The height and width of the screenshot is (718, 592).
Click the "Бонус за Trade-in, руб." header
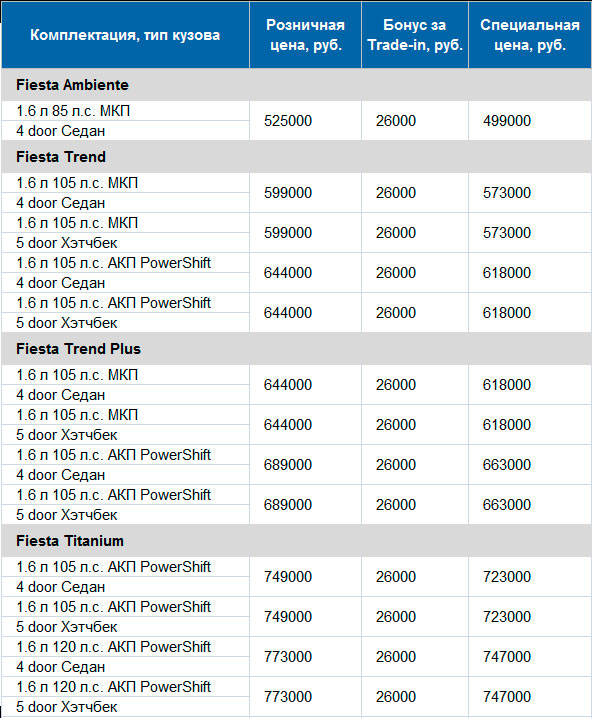point(415,35)
